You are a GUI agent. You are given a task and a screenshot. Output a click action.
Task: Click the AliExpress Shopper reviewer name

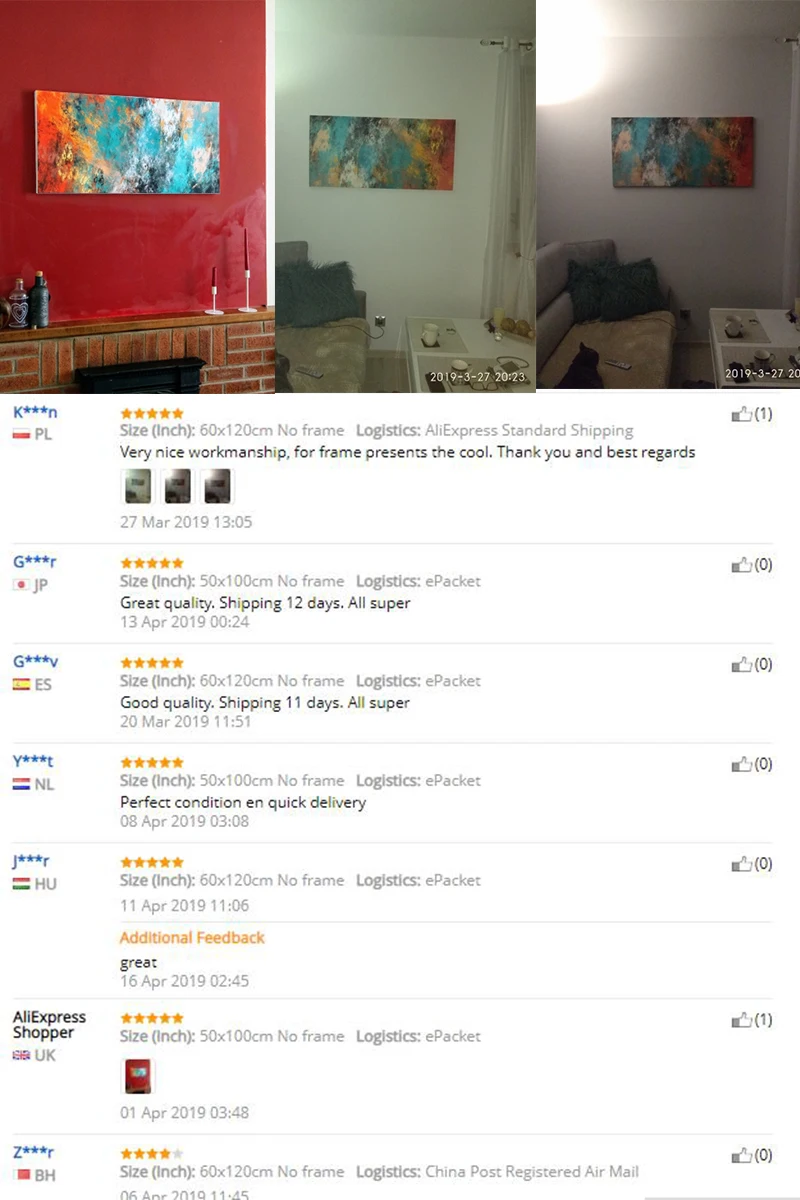click(x=49, y=1024)
